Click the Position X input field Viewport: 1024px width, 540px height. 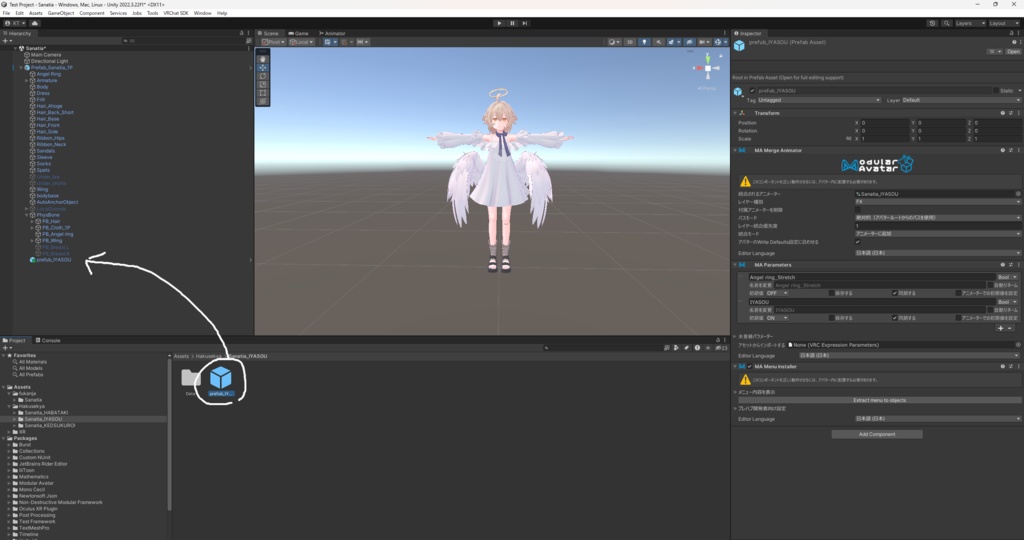[x=884, y=123]
